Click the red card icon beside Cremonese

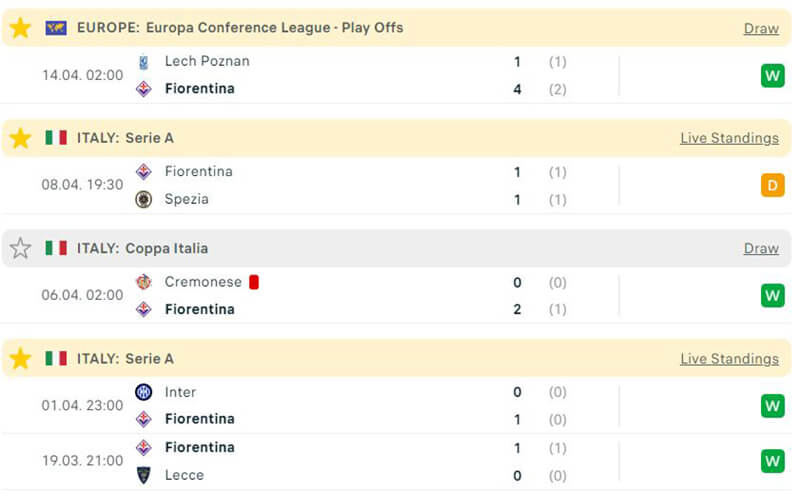point(254,282)
